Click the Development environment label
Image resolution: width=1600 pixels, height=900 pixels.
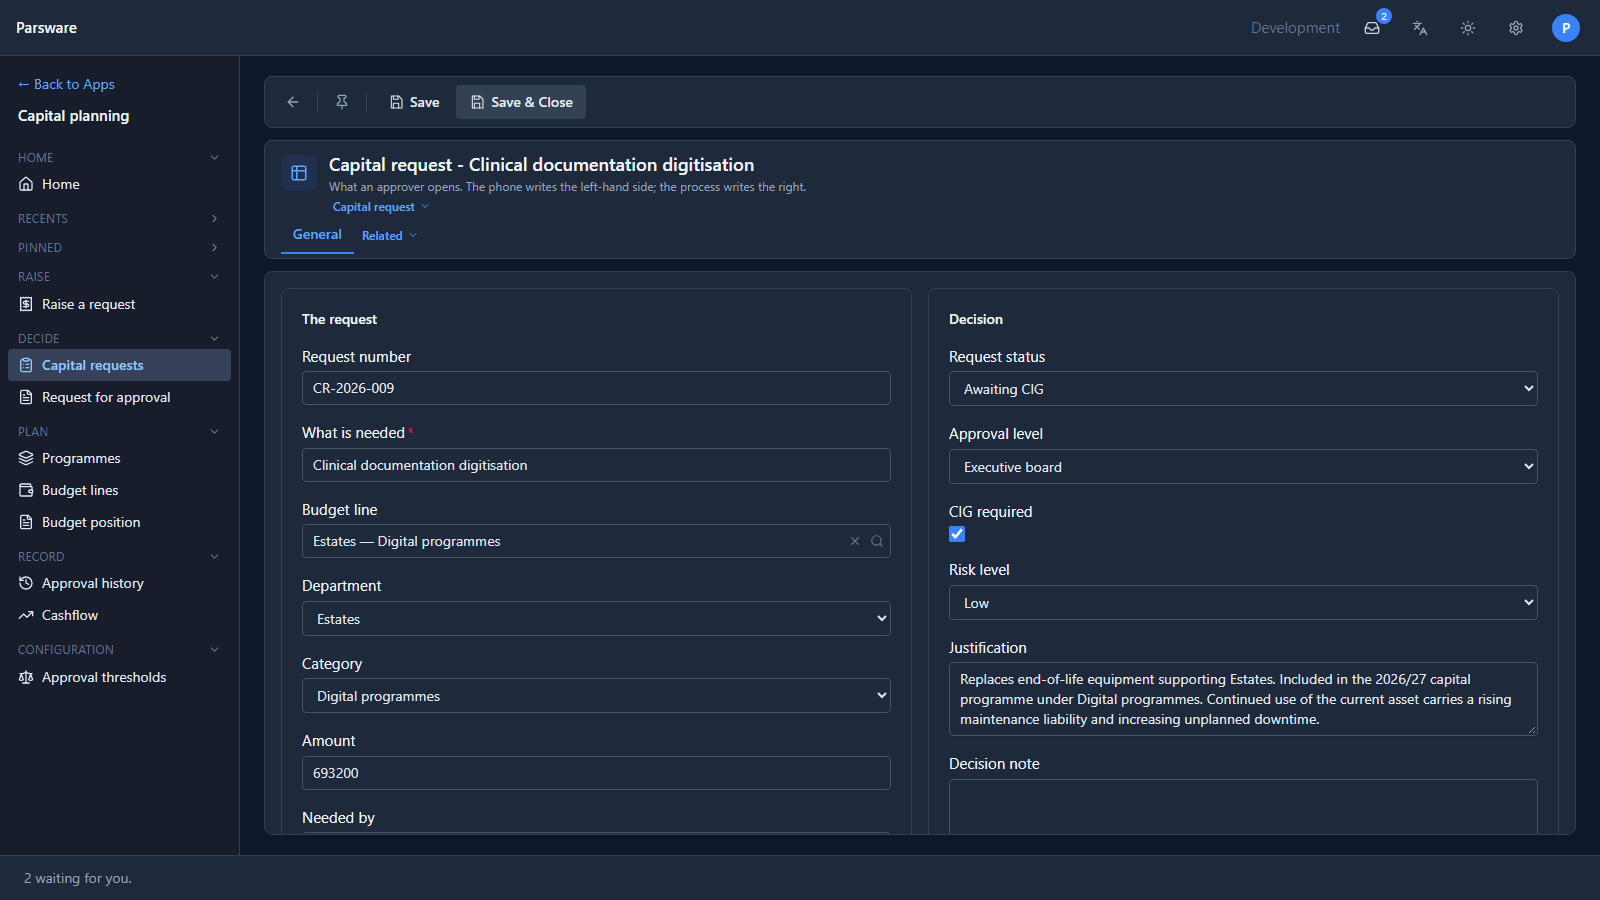click(x=1295, y=28)
